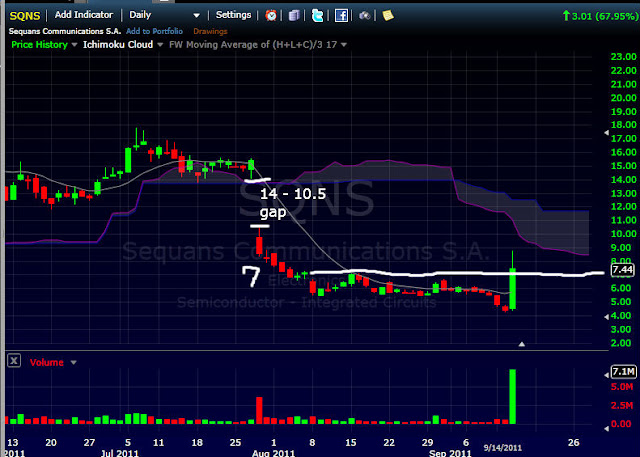The image size is (640, 457).
Task: Click the lower price-scale triangle marker near 4.00
Action: (607, 317)
